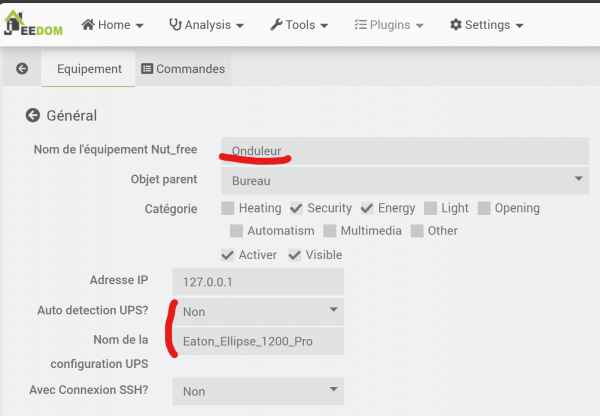Image resolution: width=600 pixels, height=416 pixels.
Task: Click the back arrow icon next to Général
Action: (32, 116)
